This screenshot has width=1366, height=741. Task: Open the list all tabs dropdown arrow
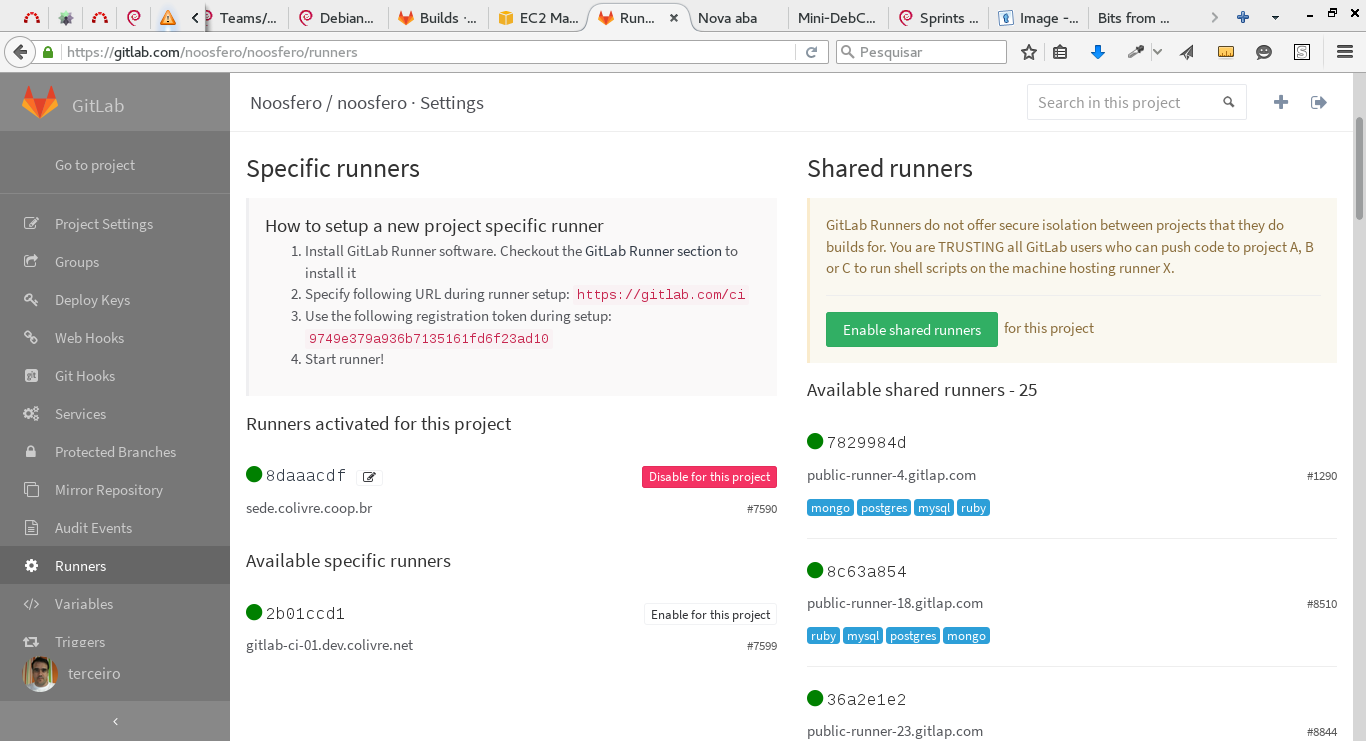(1275, 18)
